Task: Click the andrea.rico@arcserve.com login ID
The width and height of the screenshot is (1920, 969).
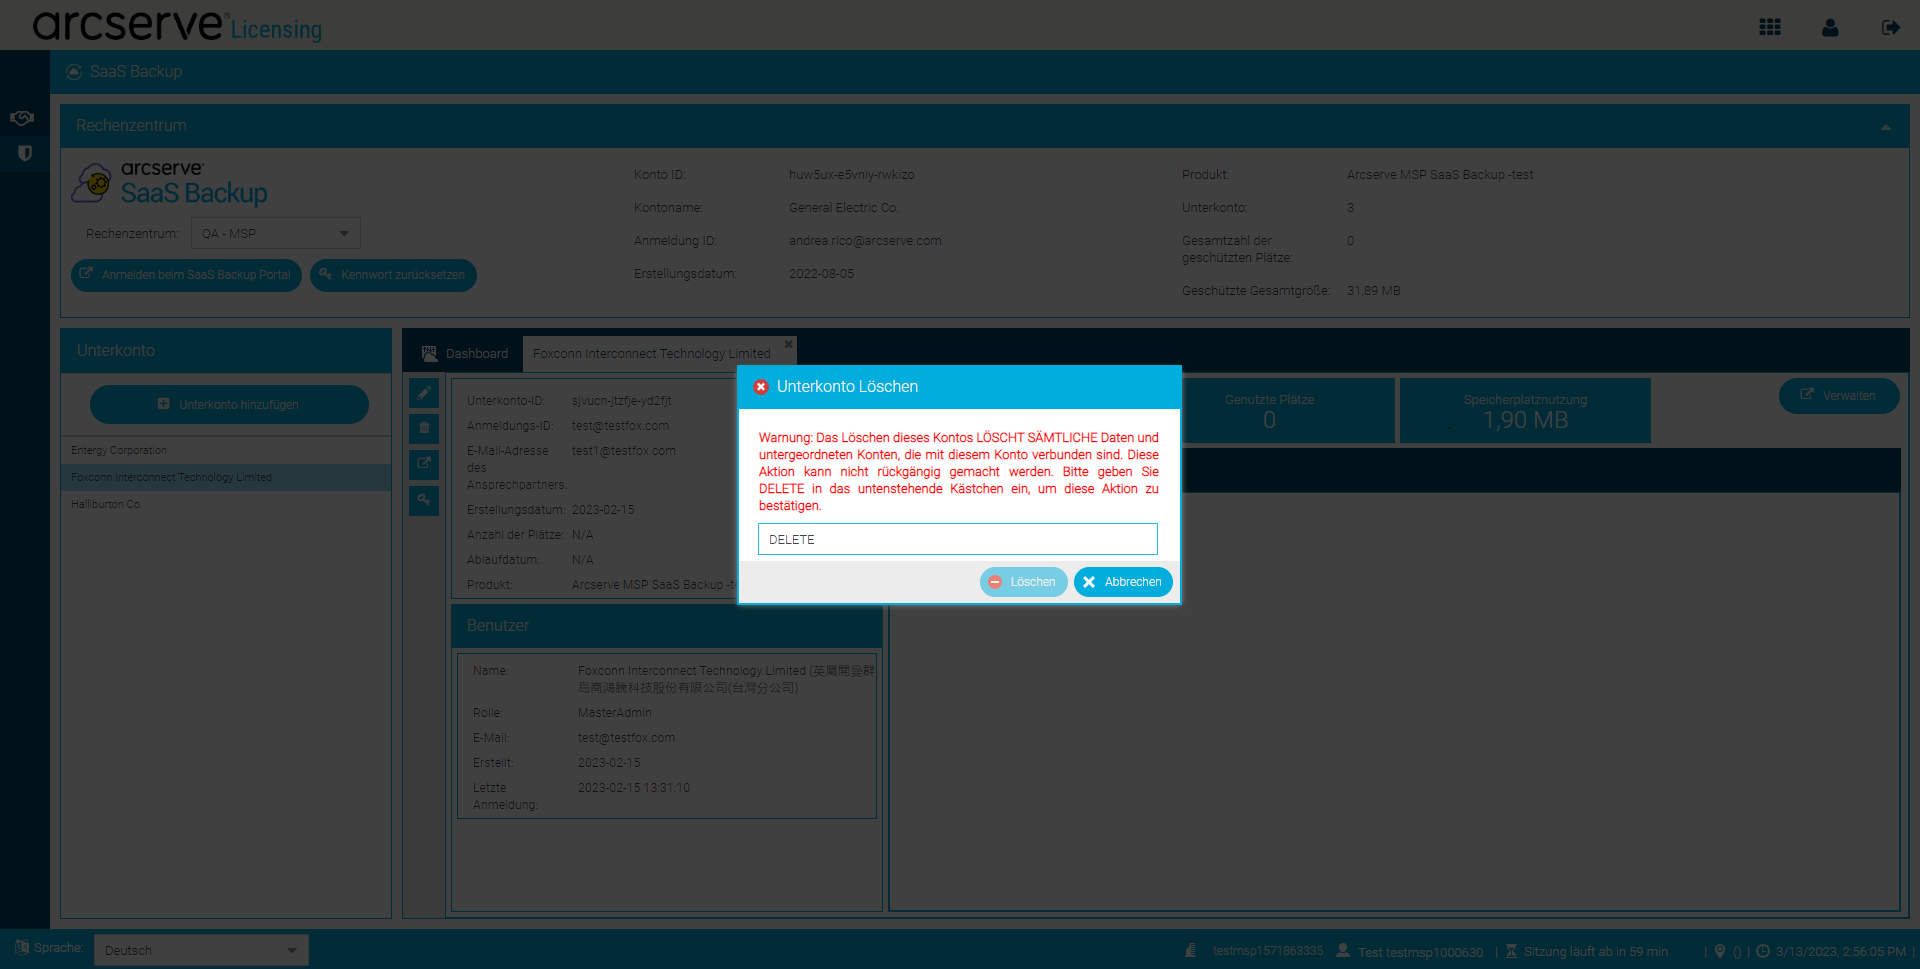Action: (865, 241)
